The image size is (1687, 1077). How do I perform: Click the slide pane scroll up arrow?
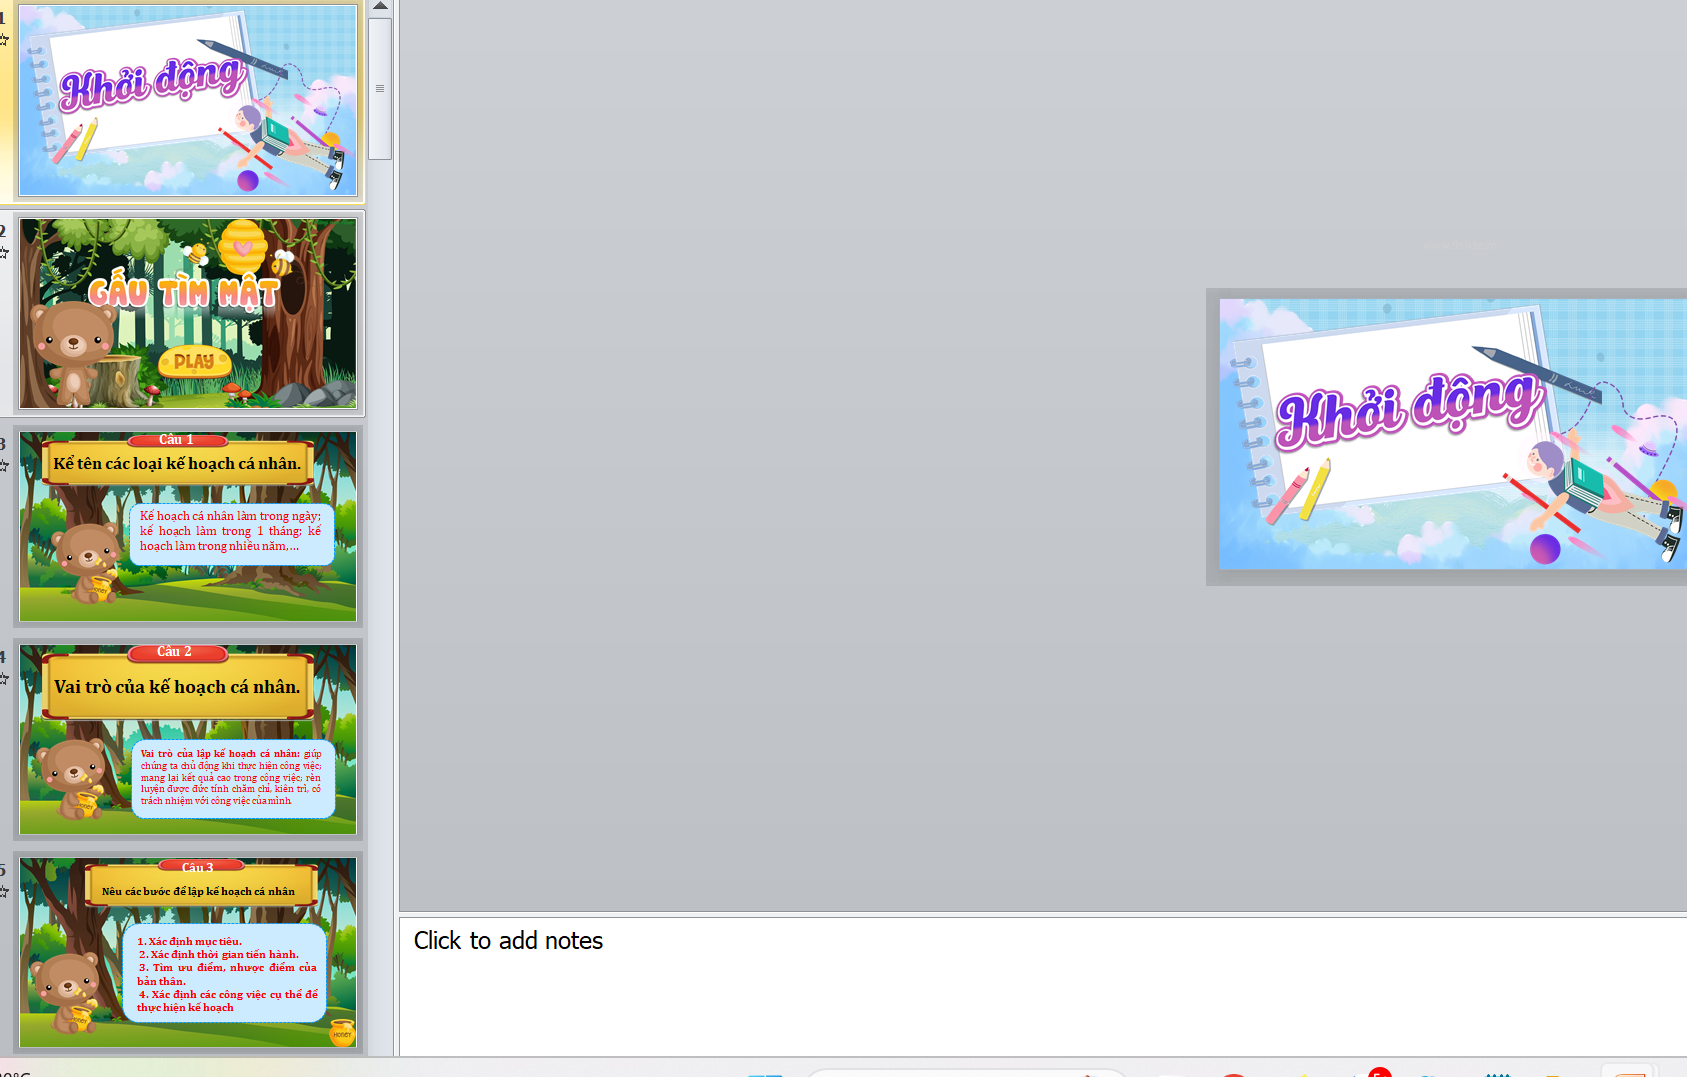pyautogui.click(x=380, y=7)
